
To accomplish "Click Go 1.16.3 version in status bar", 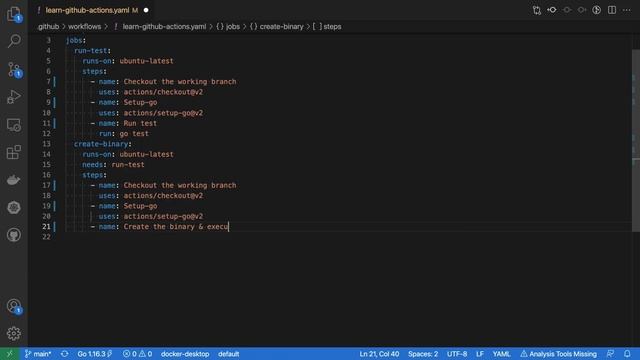I will (x=94, y=354).
